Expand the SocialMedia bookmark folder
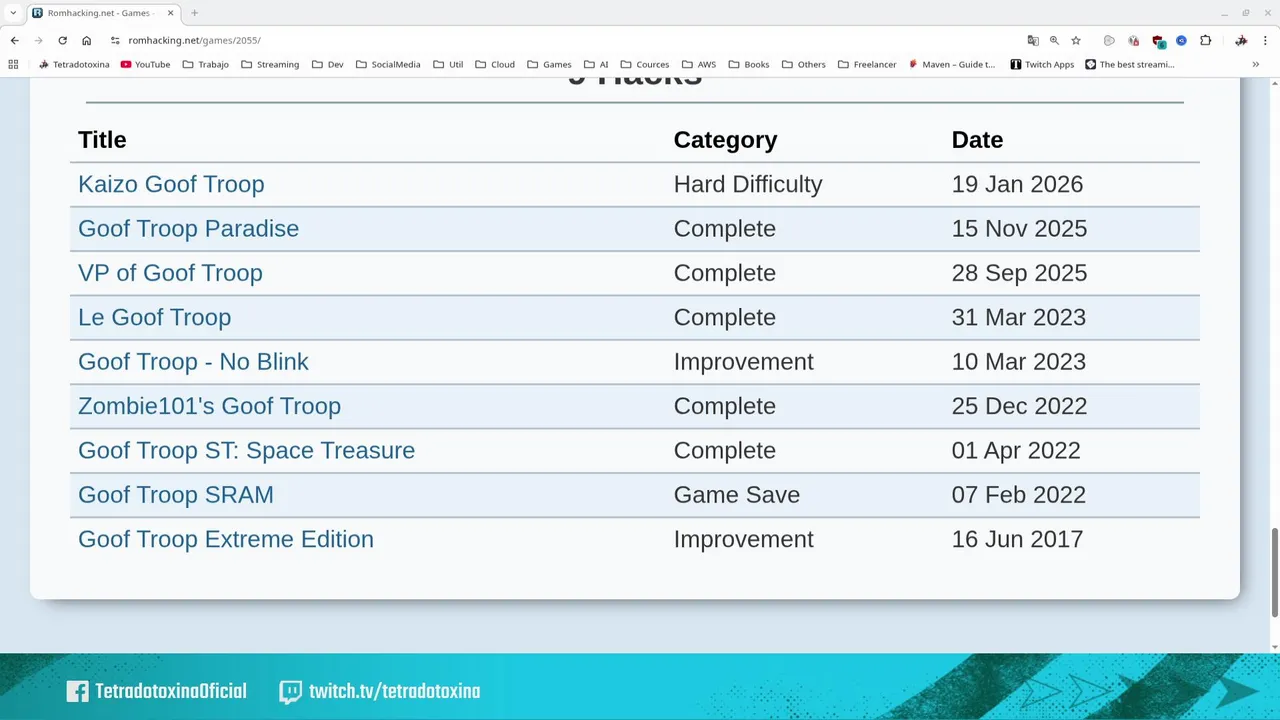Screen dimensions: 1280x720 tap(388, 64)
